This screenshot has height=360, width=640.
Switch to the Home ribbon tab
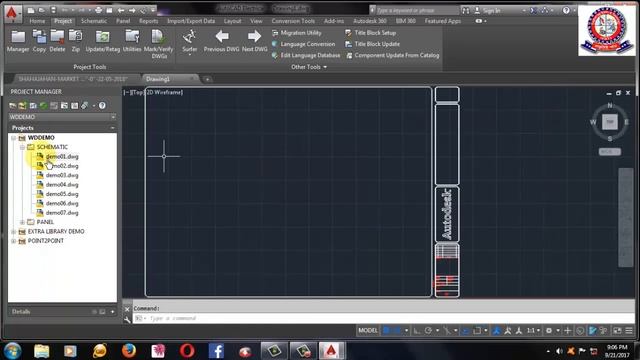37,21
